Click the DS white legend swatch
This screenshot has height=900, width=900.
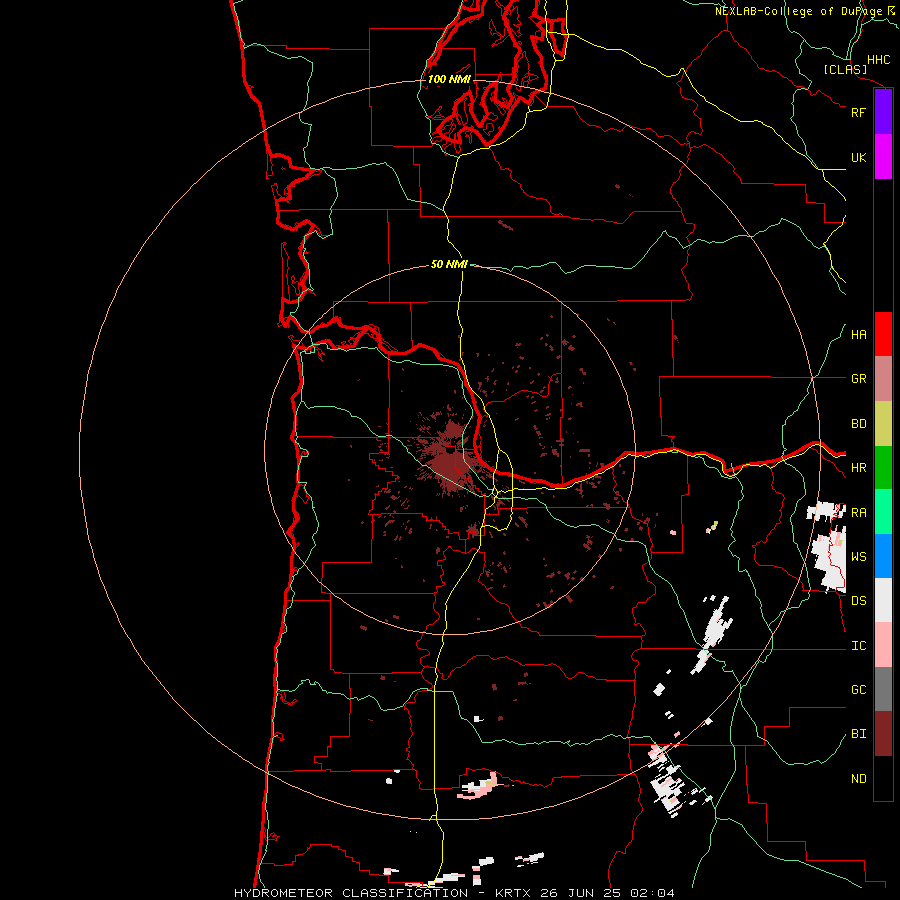(883, 600)
